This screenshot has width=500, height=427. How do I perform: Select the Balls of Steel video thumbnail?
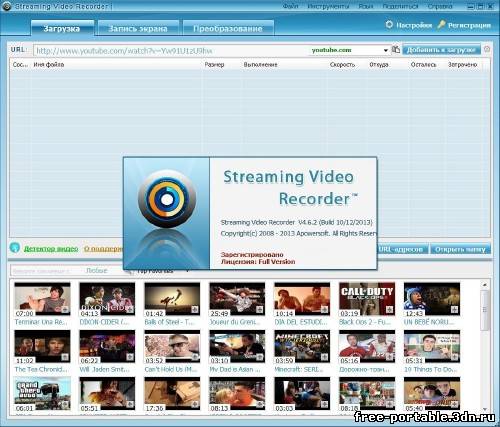click(x=172, y=299)
